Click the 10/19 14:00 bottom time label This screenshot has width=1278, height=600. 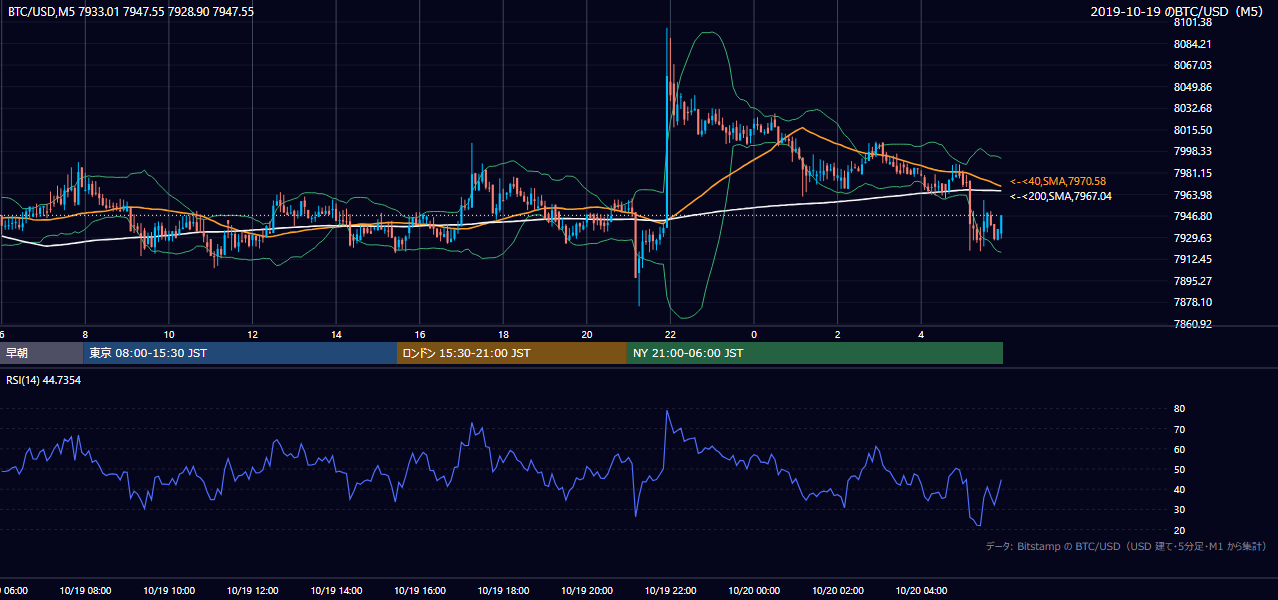tap(336, 591)
